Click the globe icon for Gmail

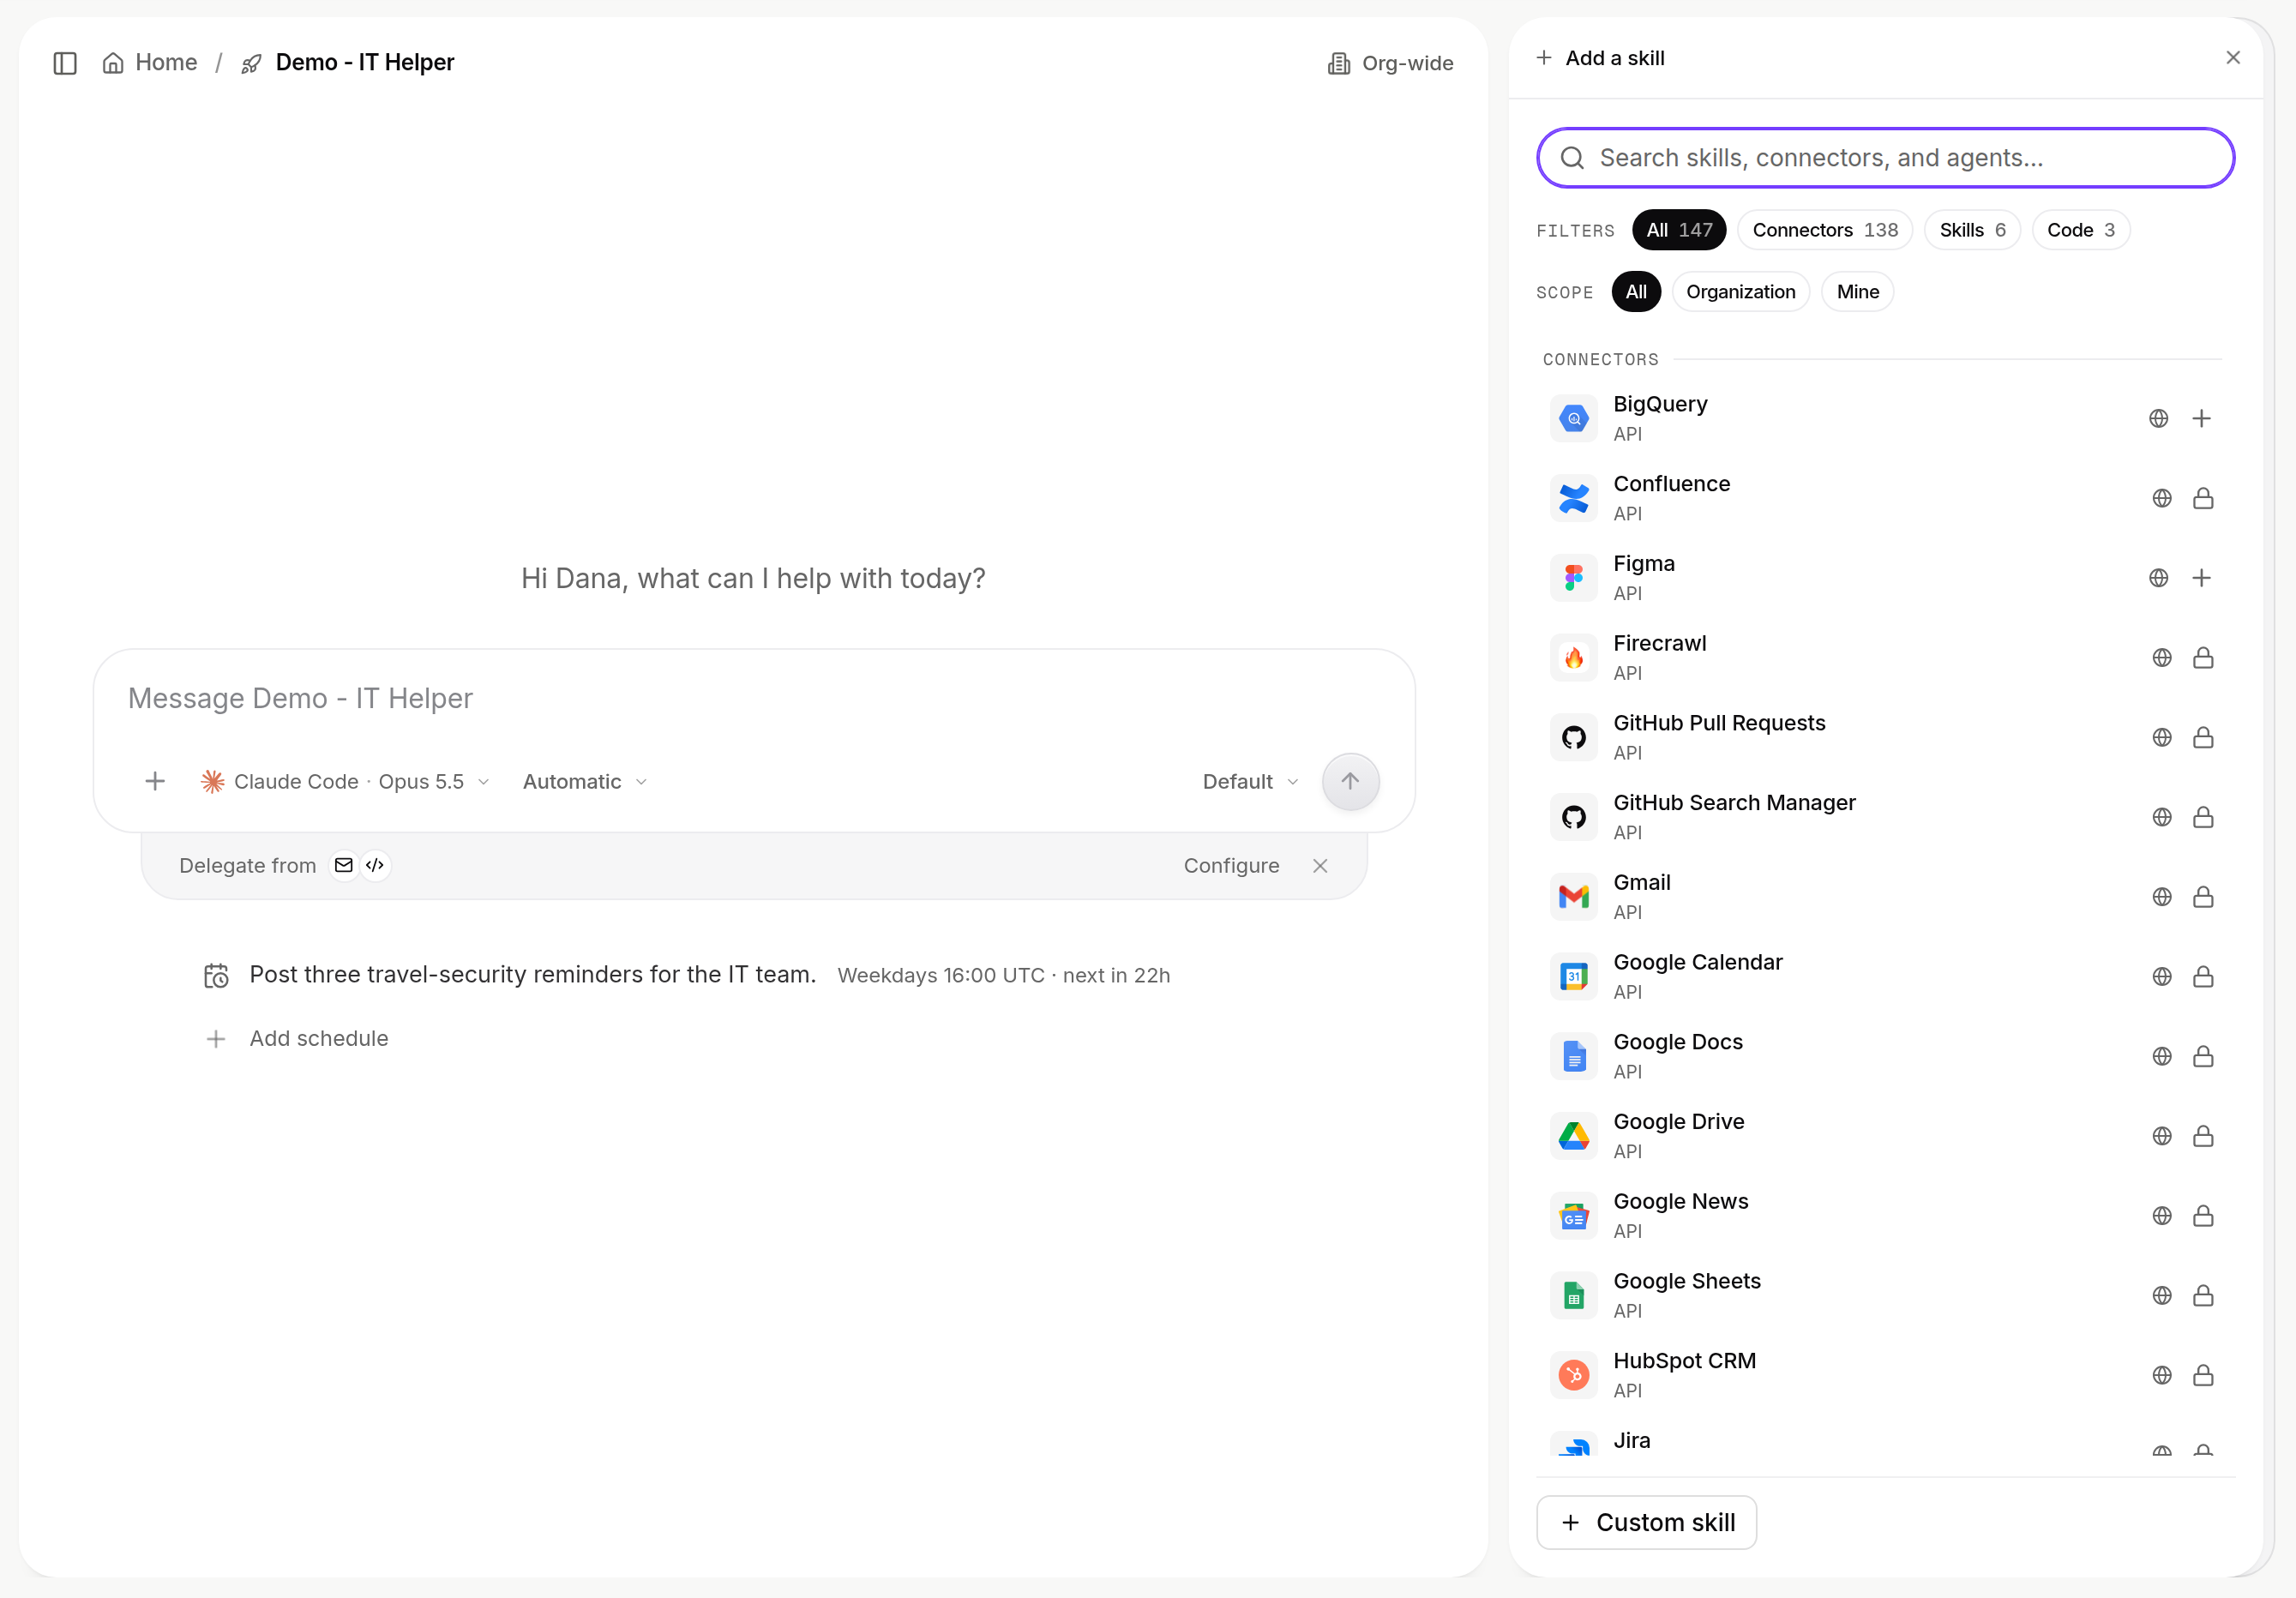[x=2161, y=897]
